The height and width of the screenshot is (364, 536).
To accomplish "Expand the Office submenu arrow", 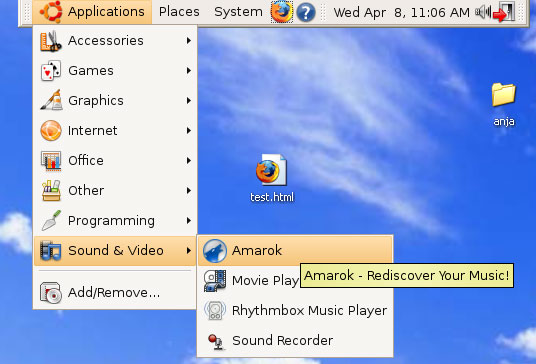I will [189, 161].
